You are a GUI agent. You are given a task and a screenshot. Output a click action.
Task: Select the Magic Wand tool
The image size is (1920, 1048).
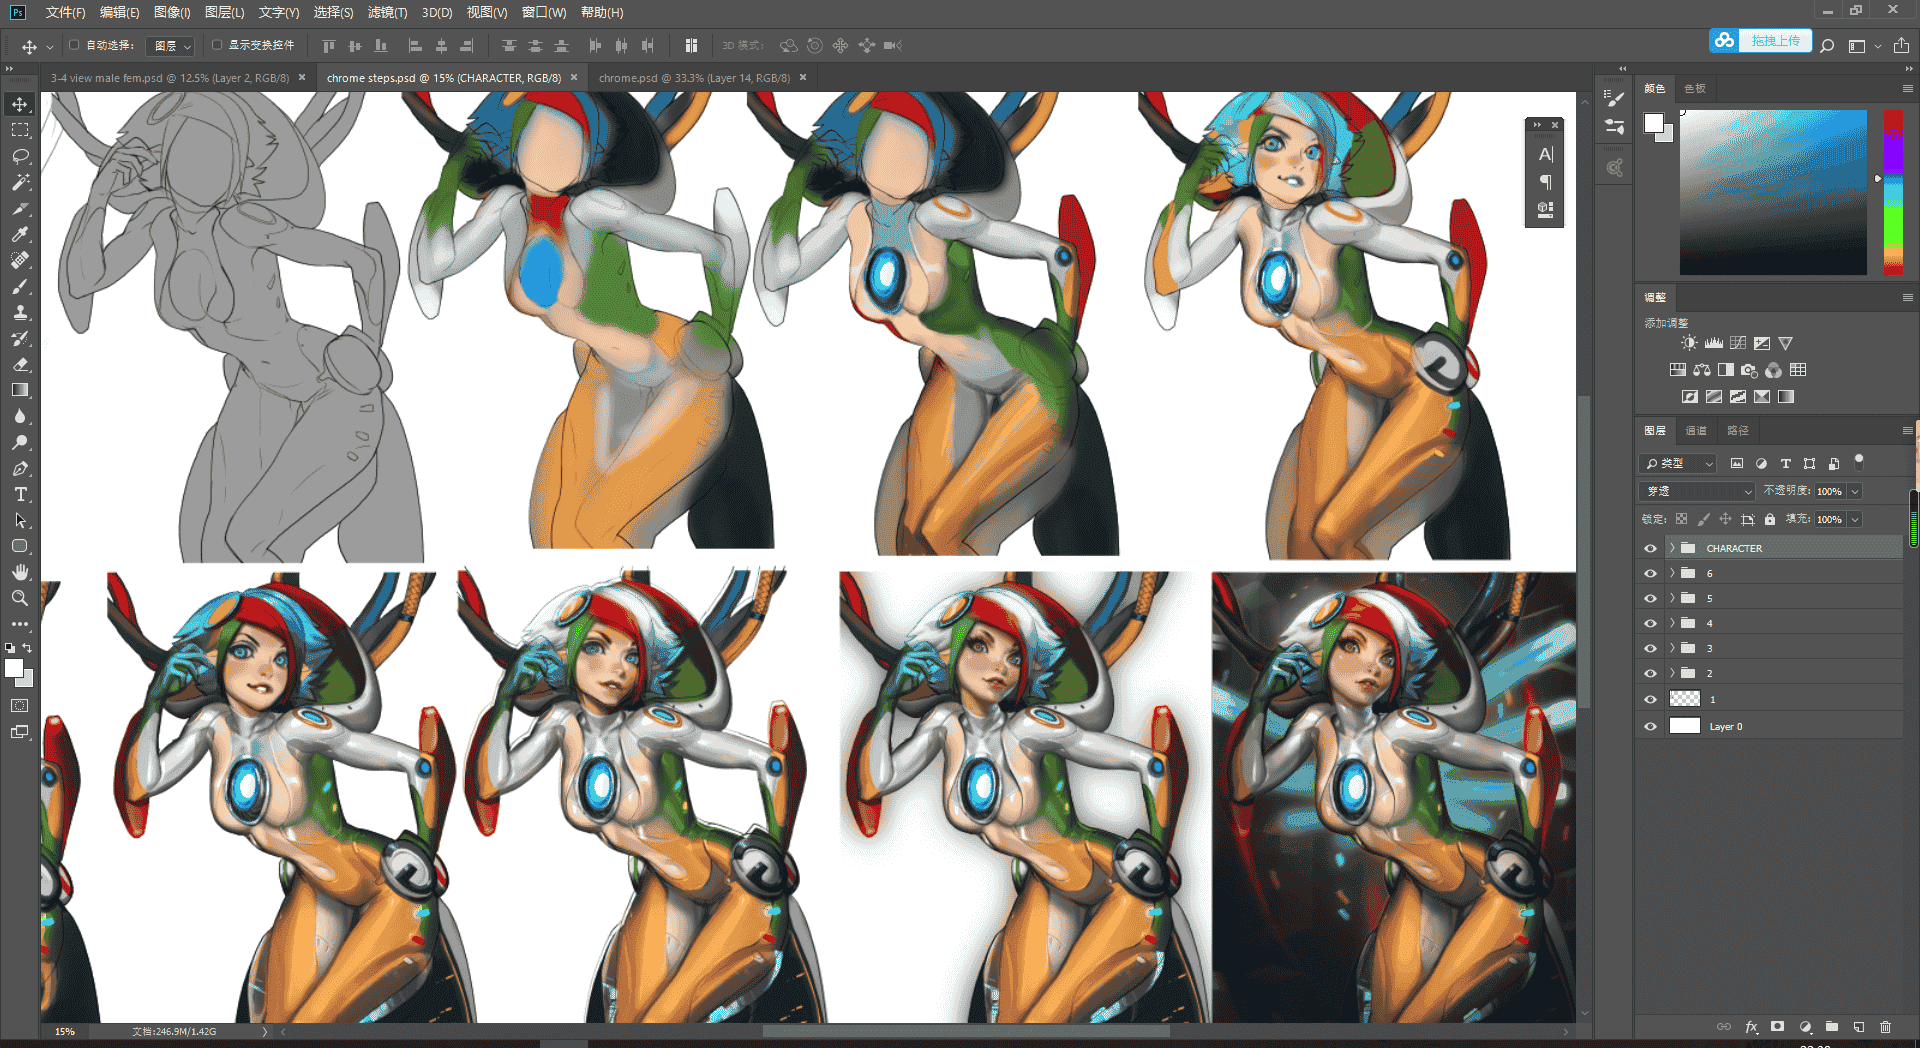click(20, 182)
